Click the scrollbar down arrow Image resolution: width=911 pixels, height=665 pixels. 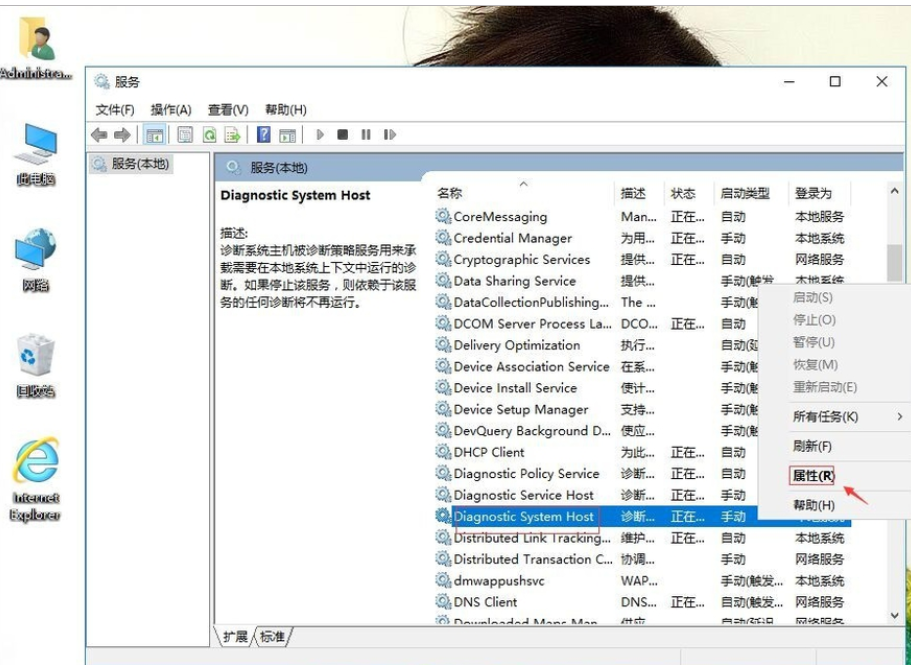tap(895, 615)
